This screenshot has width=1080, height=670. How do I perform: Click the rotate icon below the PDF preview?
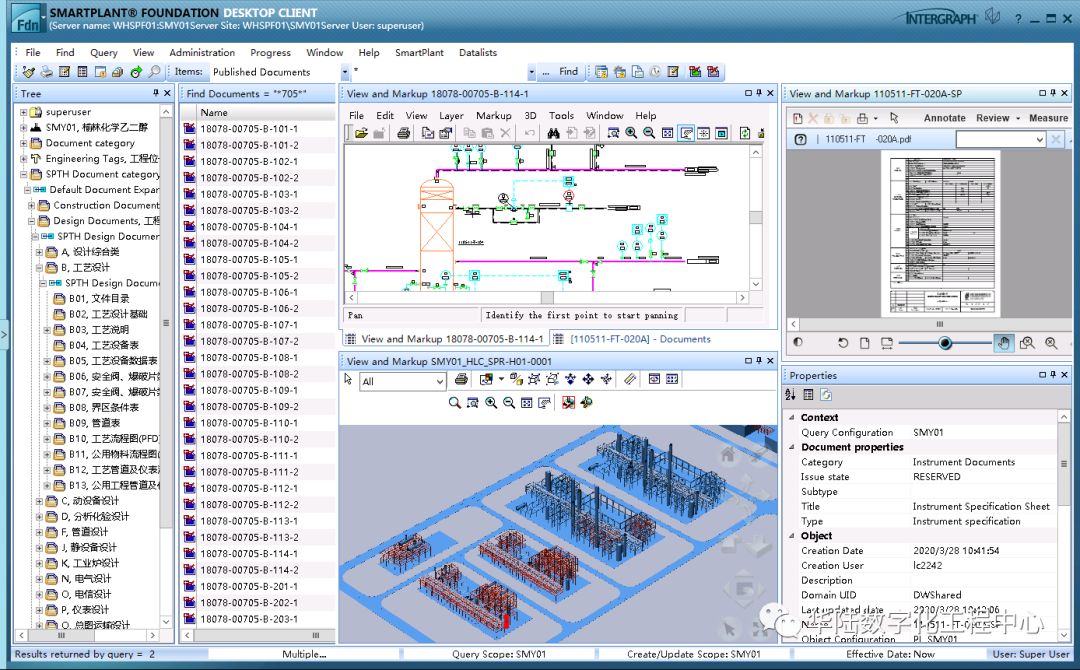point(842,343)
